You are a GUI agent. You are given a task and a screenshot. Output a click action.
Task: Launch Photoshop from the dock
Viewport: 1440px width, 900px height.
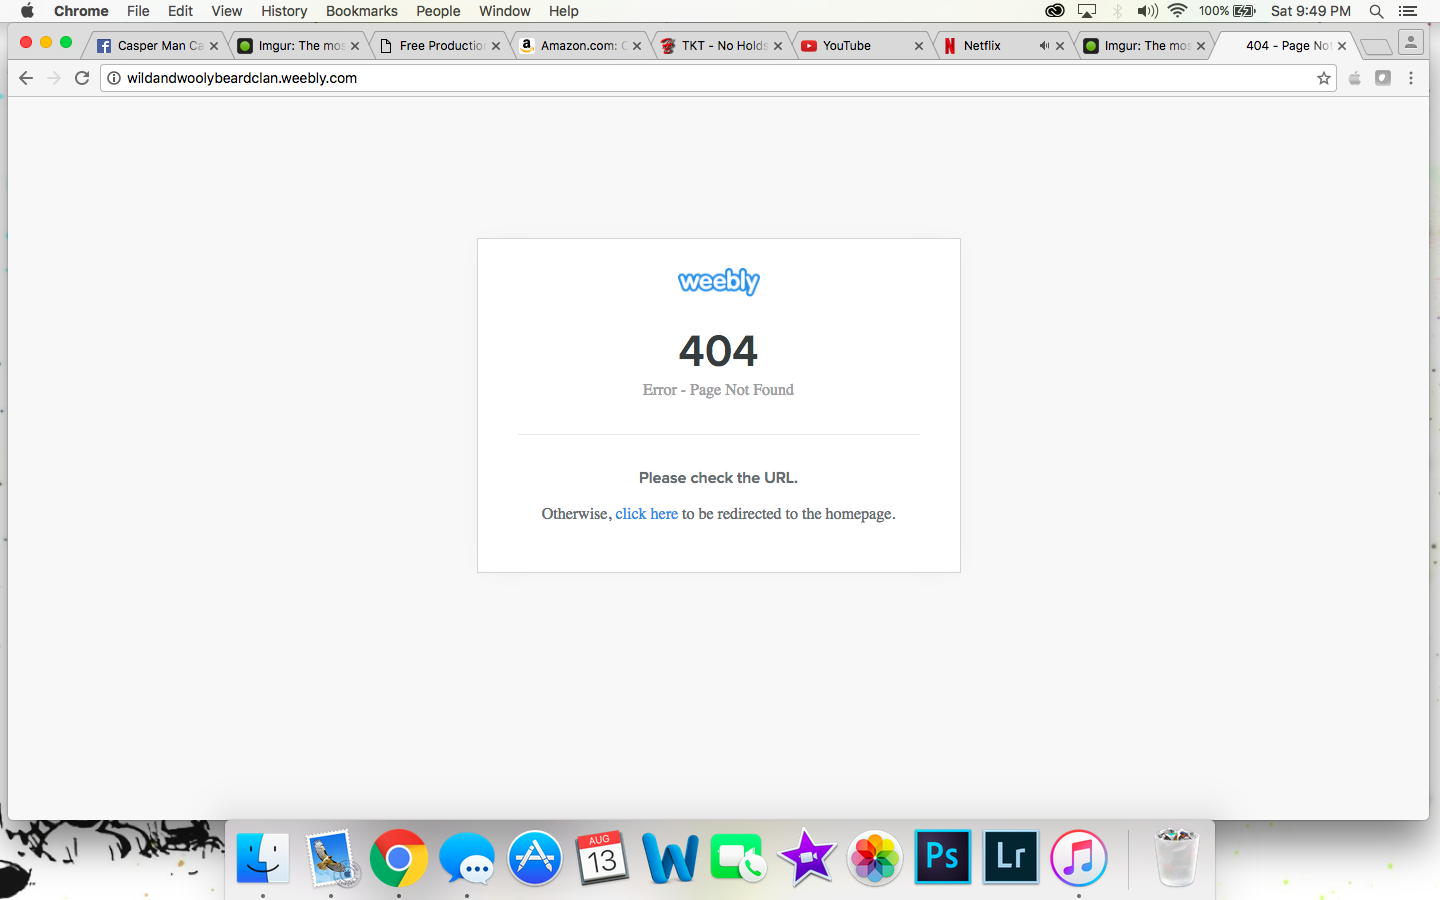942,857
